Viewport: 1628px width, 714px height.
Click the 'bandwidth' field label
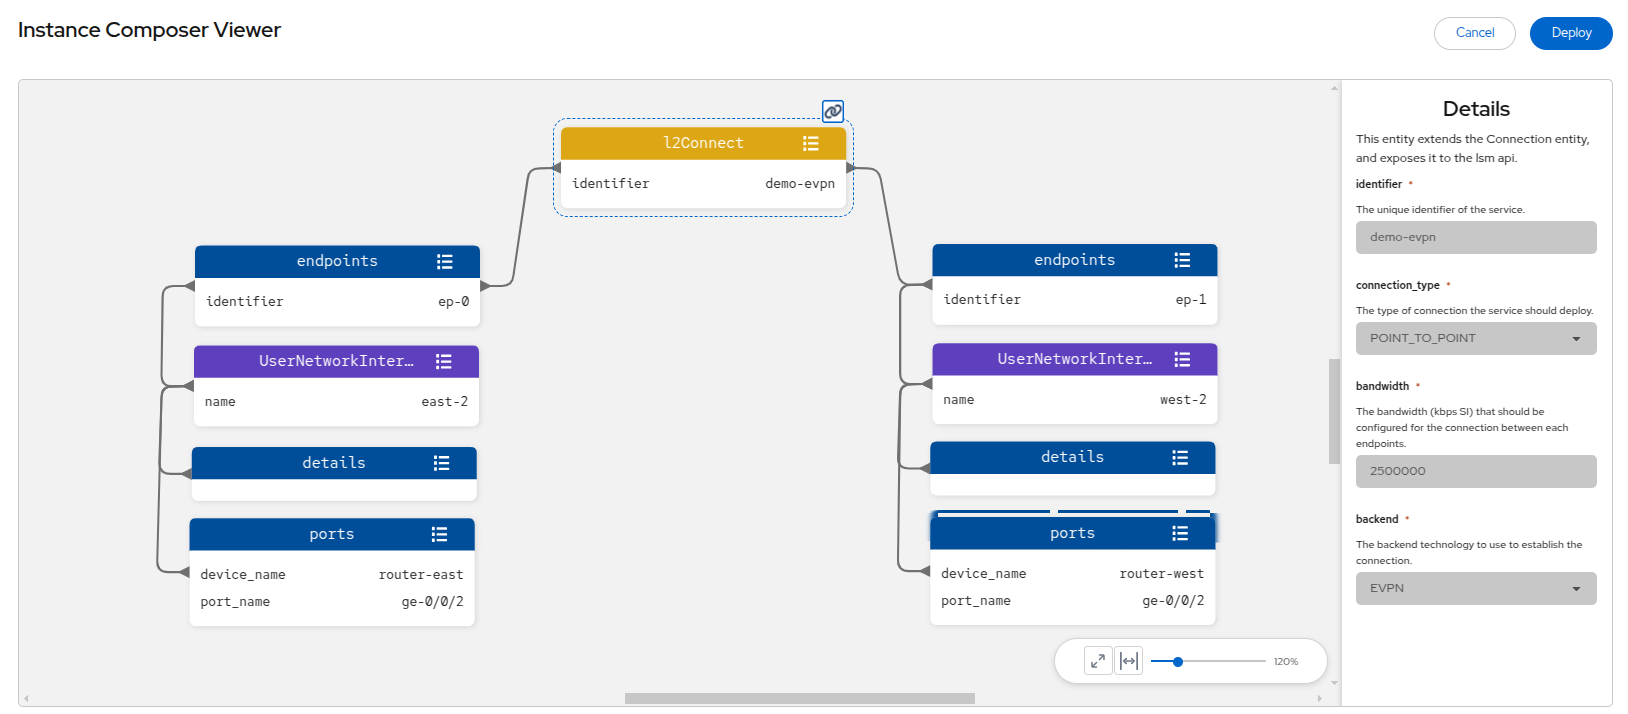tap(1382, 386)
